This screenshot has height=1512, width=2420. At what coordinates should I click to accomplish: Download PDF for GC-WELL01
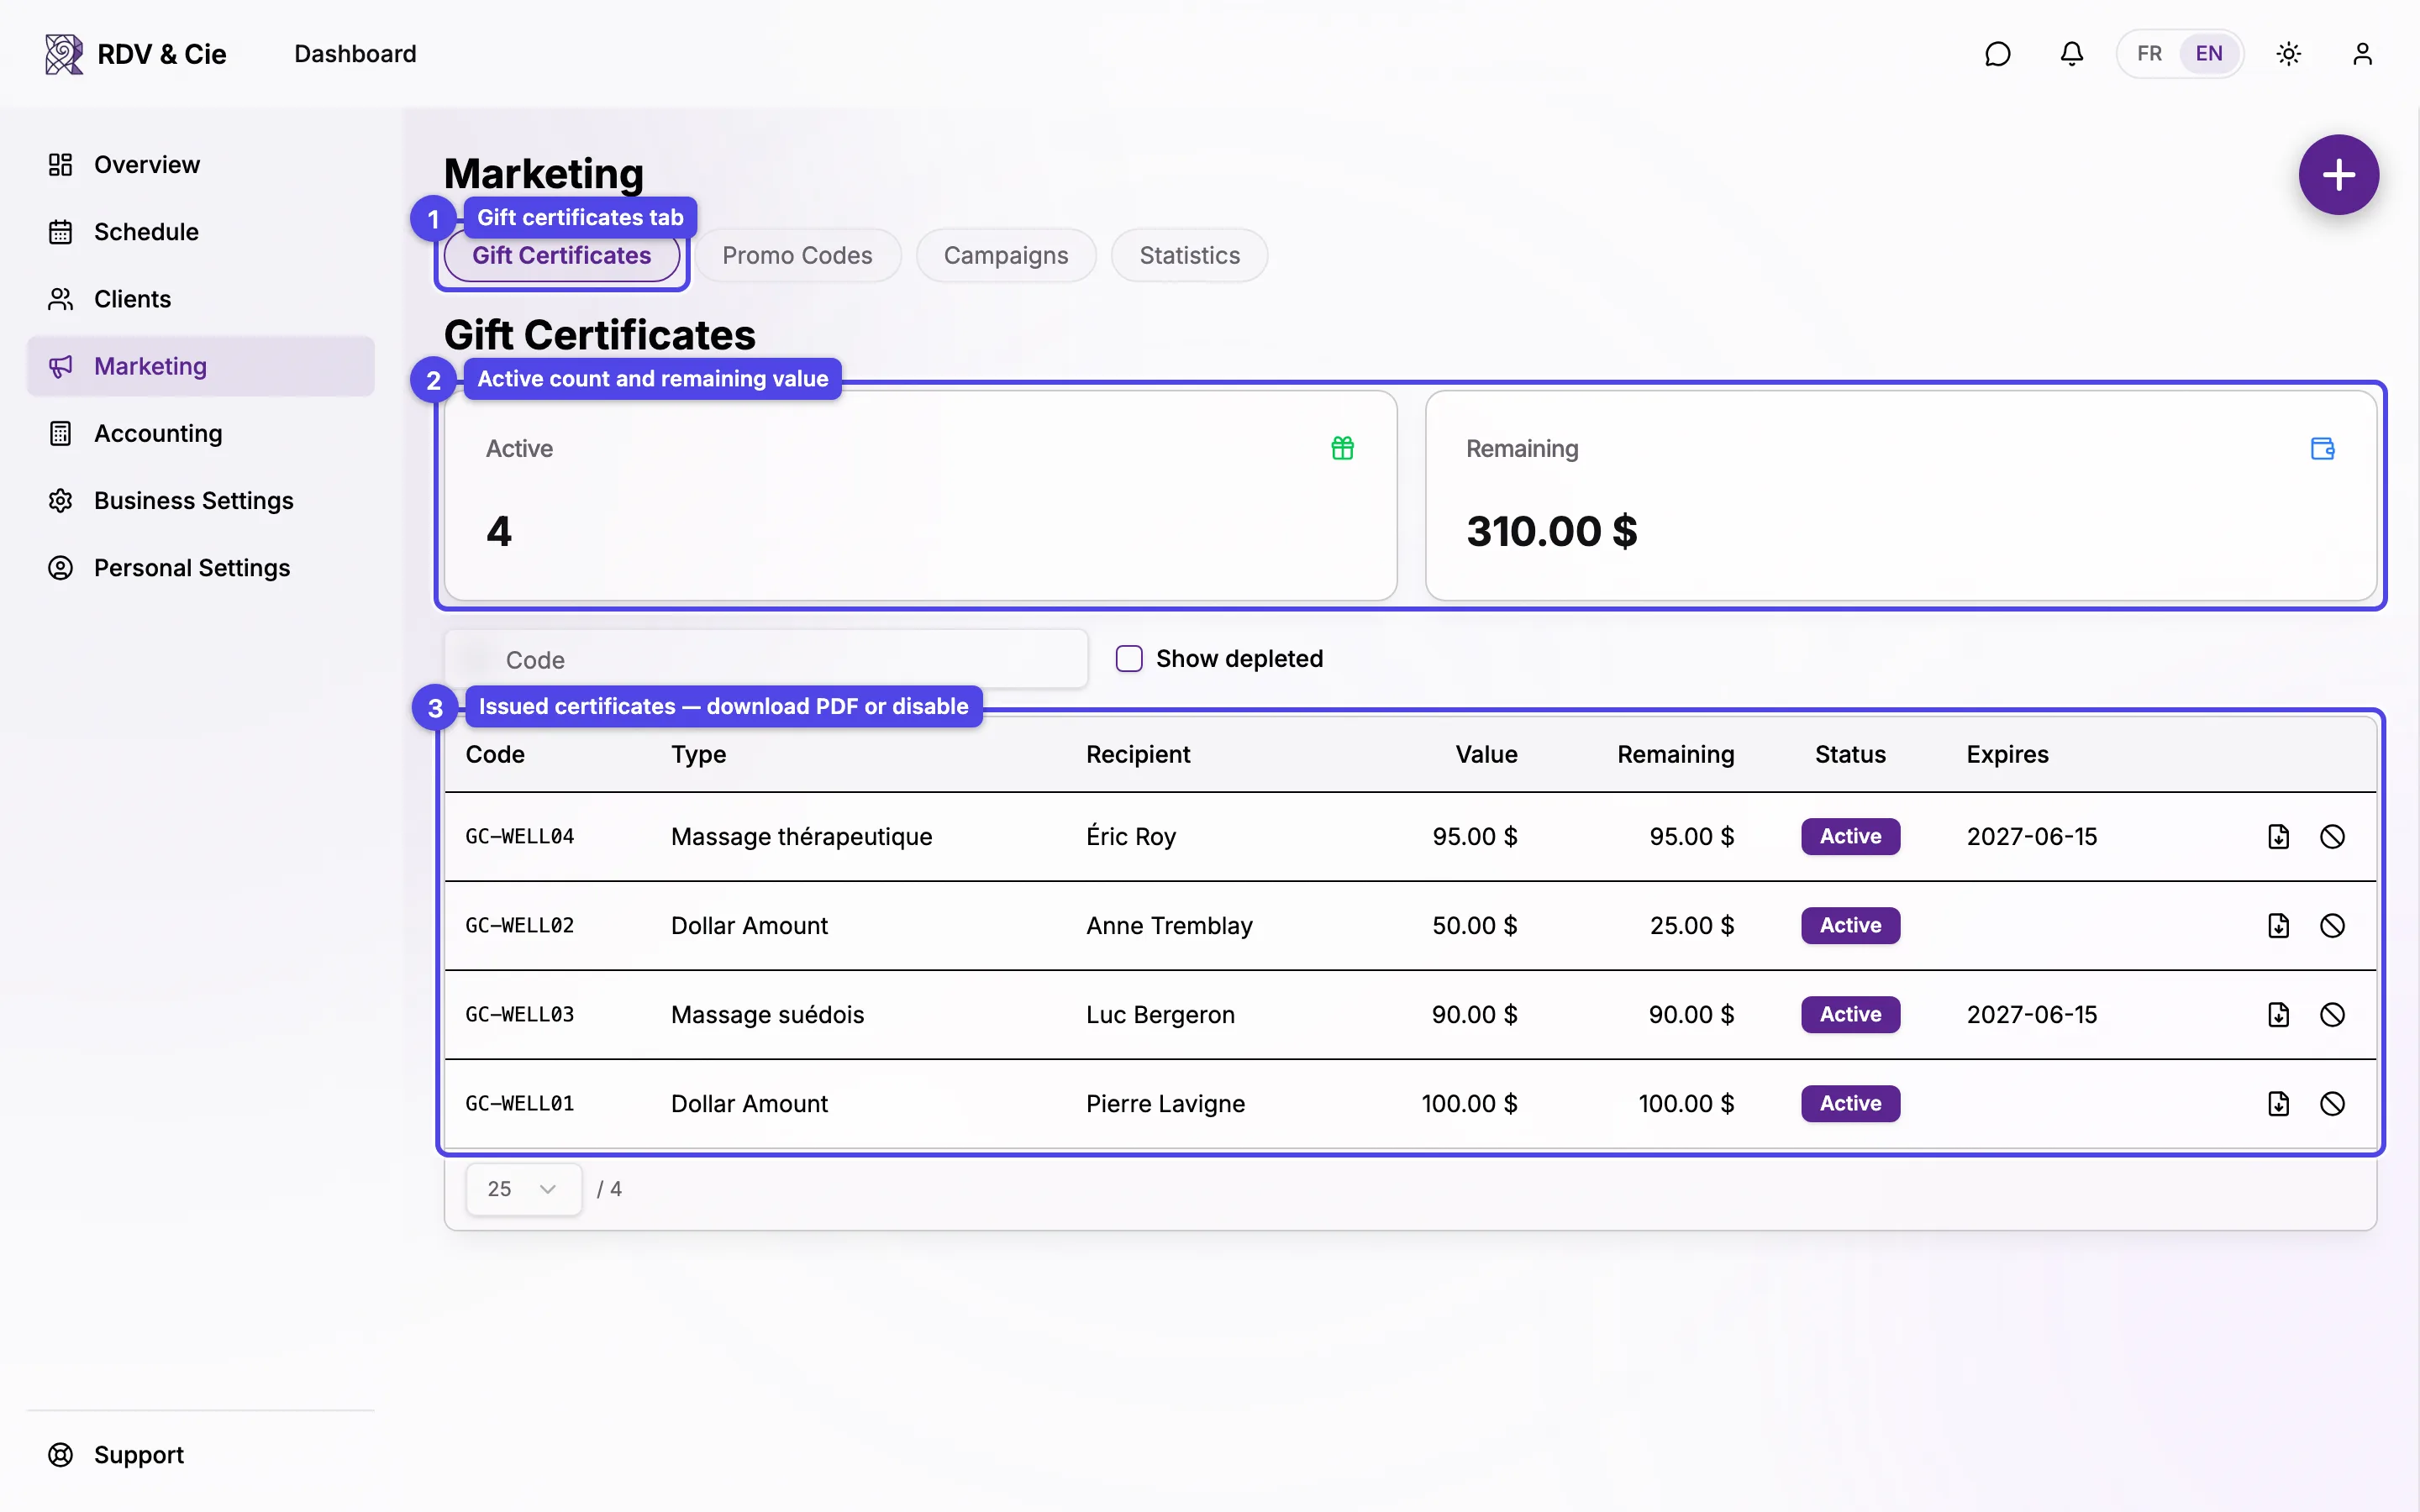coord(2278,1104)
